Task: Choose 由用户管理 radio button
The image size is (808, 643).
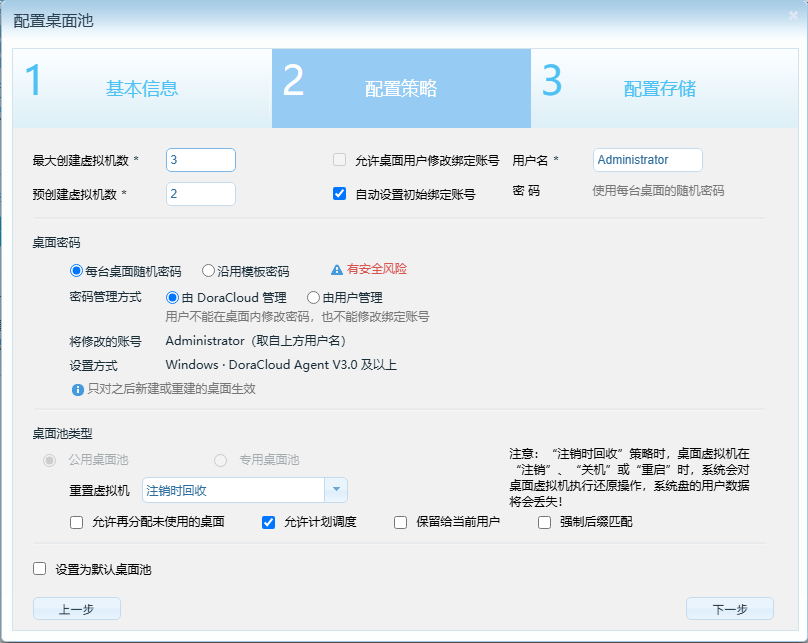Action: [313, 297]
